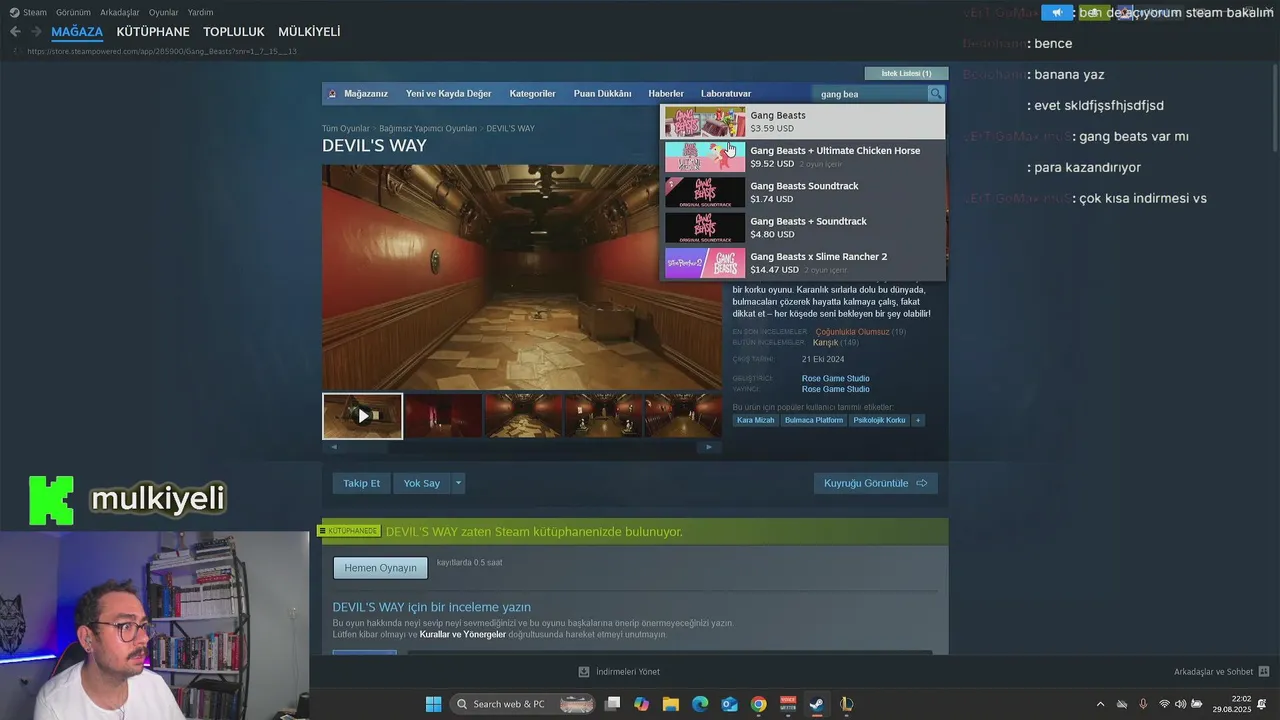The image size is (1280, 720).
Task: Switch to the TOPLULUK tab
Action: click(x=234, y=32)
